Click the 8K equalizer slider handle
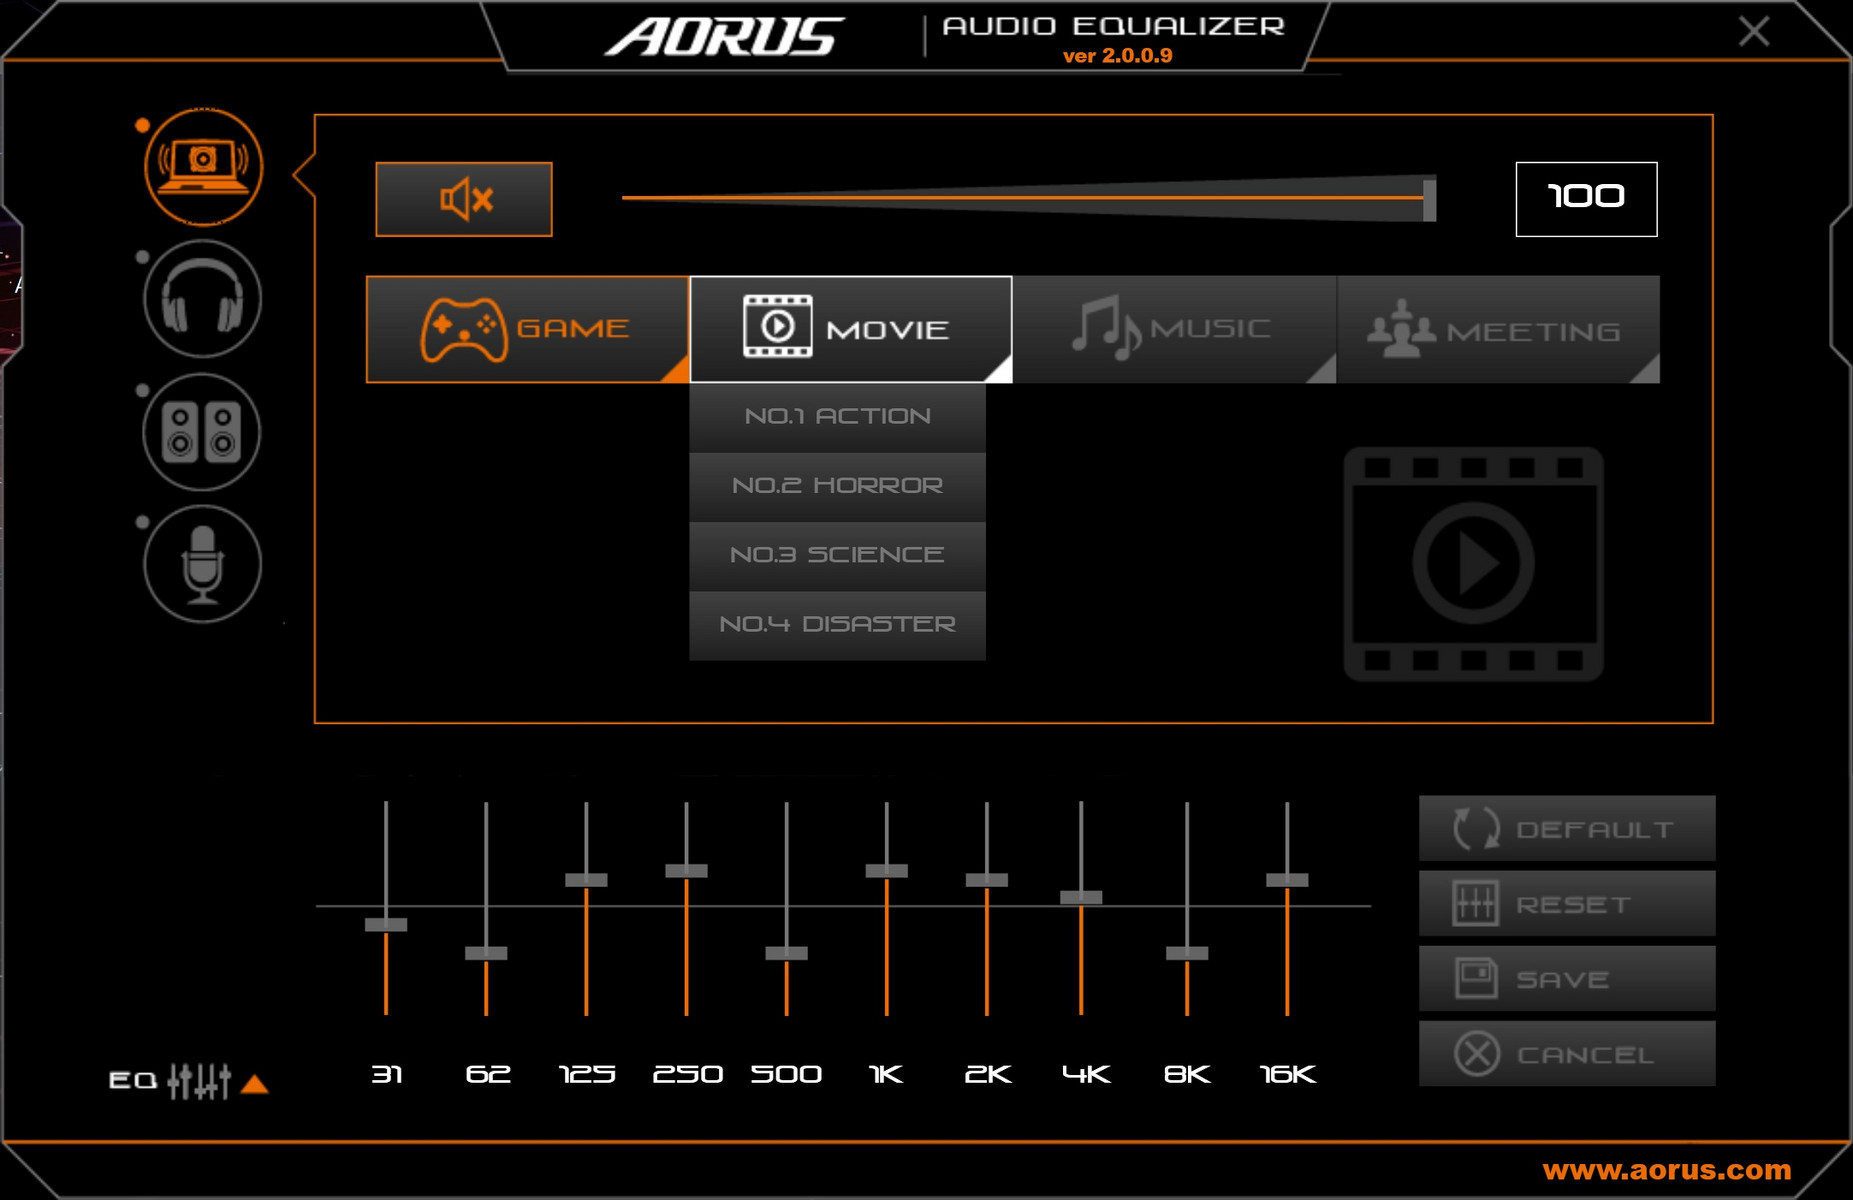Viewport: 1853px width, 1200px height. 1187,953
